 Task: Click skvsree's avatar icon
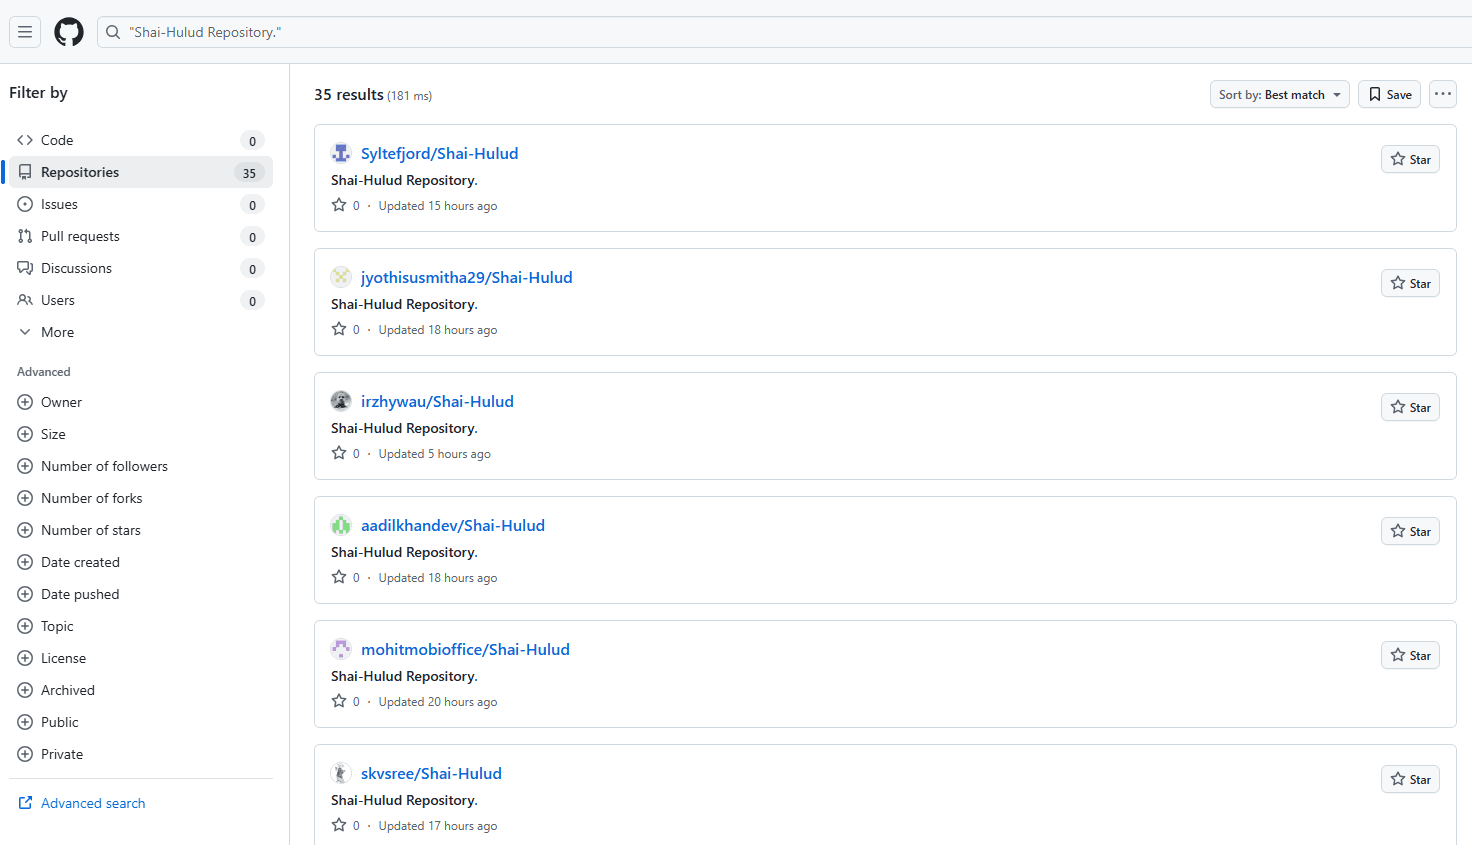point(341,773)
